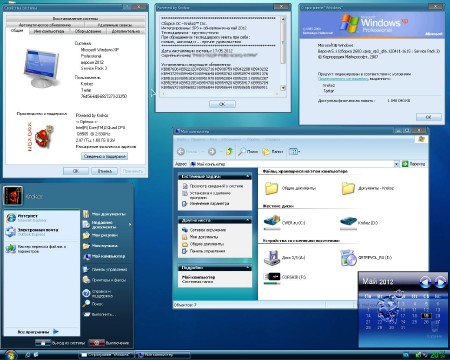
Task: Click the Сведения о поддержке button
Action: tap(104, 156)
